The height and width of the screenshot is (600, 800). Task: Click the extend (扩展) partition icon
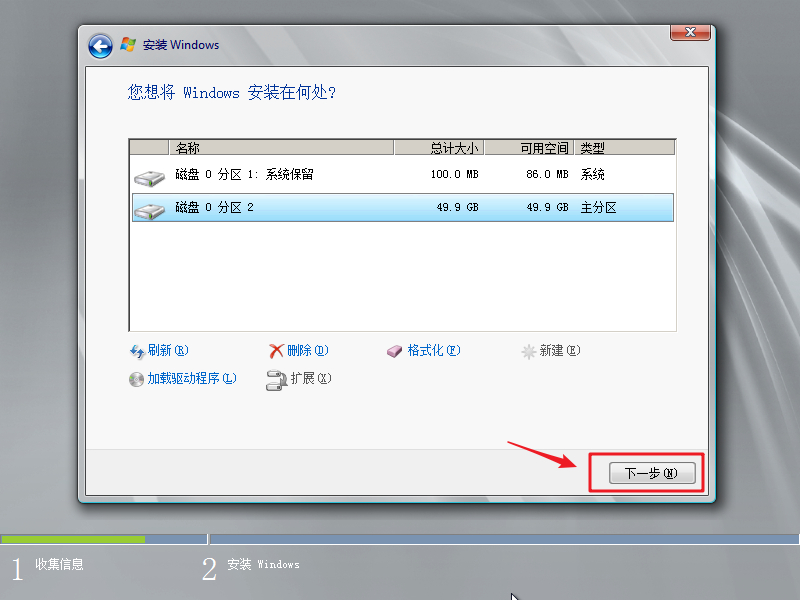[277, 379]
